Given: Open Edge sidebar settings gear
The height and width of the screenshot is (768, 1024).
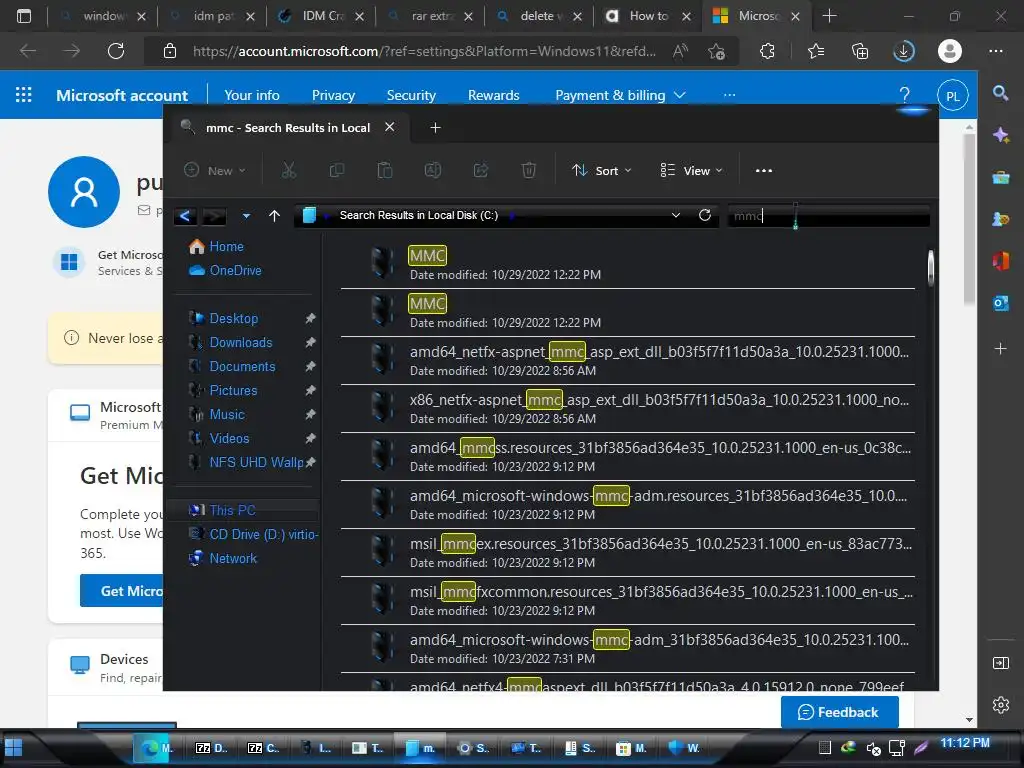Looking at the screenshot, I should click(1000, 705).
